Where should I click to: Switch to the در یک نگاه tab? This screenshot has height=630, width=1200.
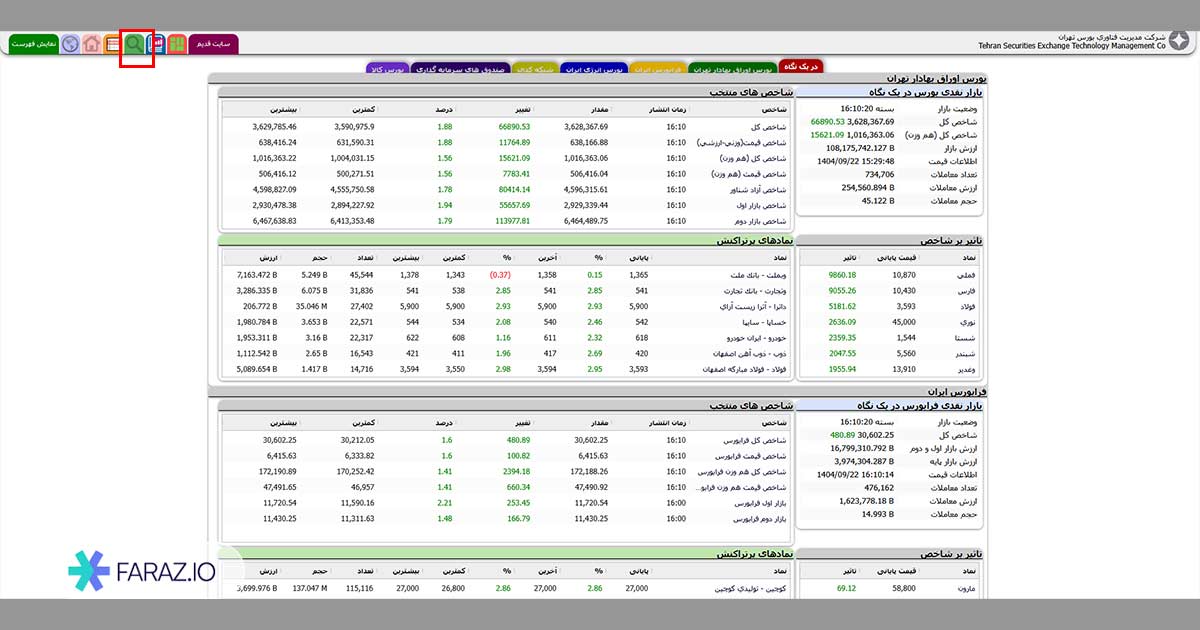tap(800, 68)
